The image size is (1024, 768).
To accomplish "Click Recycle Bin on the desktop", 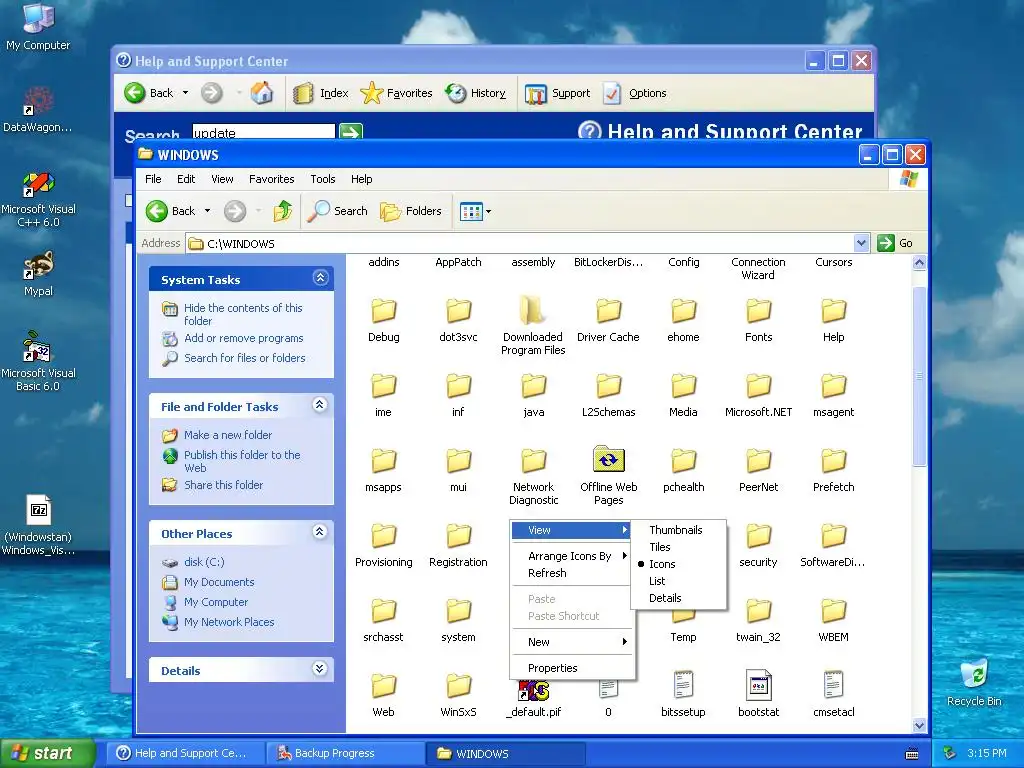I will (x=974, y=683).
